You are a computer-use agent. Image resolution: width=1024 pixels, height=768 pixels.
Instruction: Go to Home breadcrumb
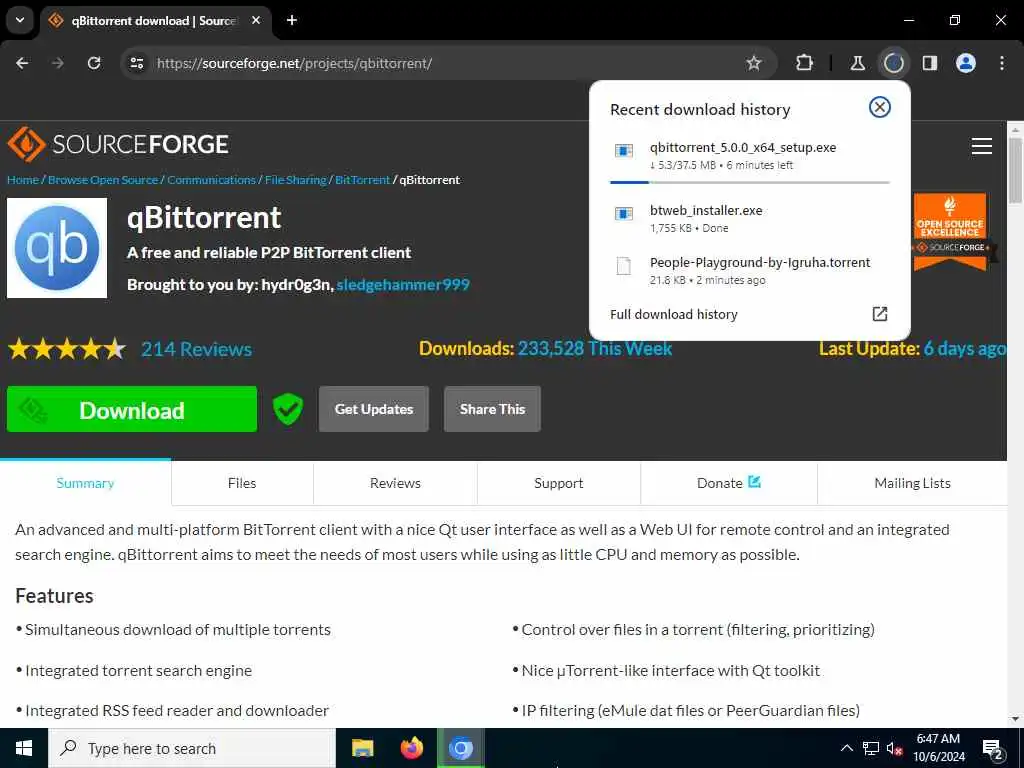pos(23,180)
